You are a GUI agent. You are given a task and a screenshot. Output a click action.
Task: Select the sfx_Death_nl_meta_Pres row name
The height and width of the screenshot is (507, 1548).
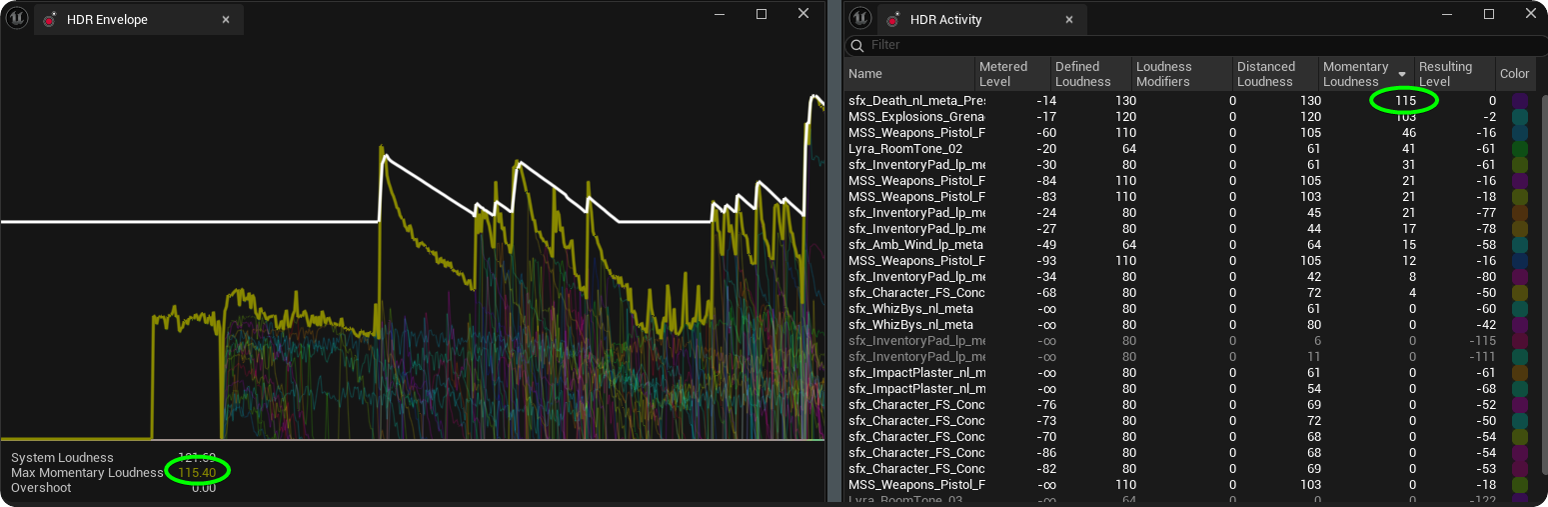916,101
